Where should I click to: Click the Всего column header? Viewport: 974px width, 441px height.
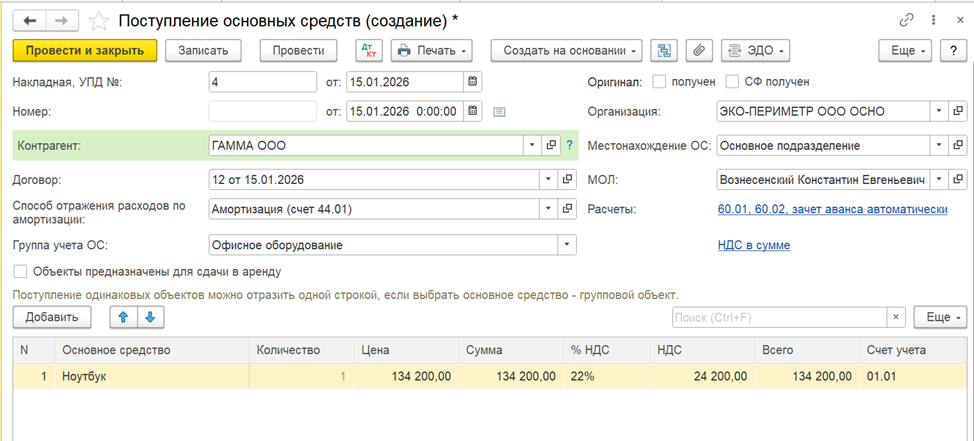[x=807, y=350]
